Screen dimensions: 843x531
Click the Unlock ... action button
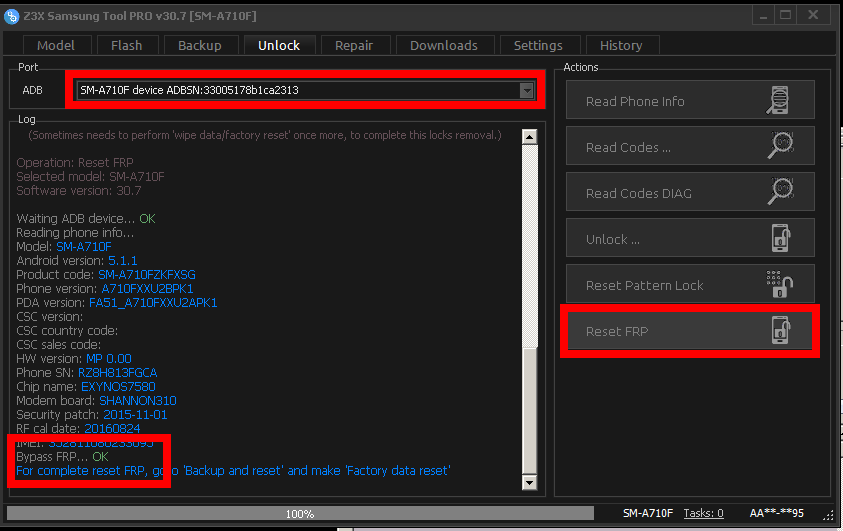pos(690,238)
